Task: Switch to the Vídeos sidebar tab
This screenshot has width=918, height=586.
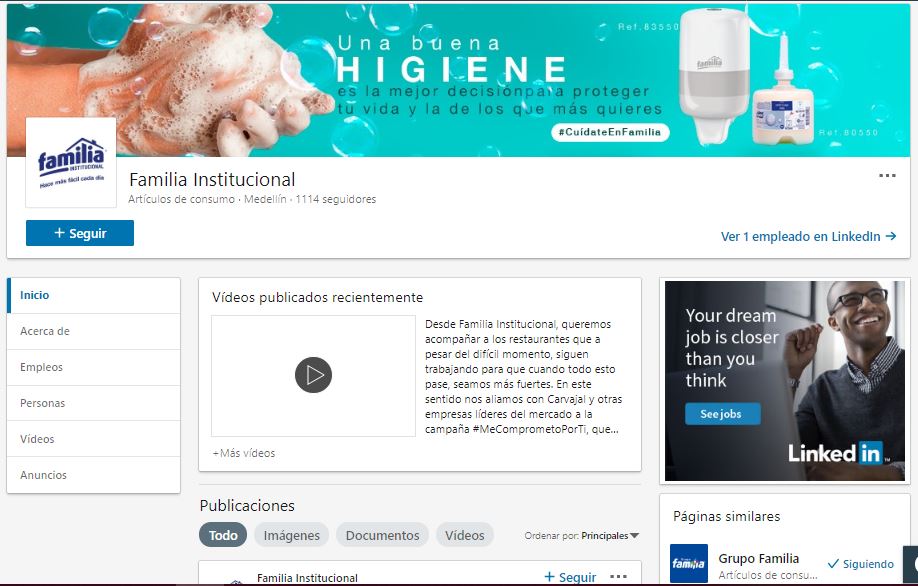Action: click(94, 439)
